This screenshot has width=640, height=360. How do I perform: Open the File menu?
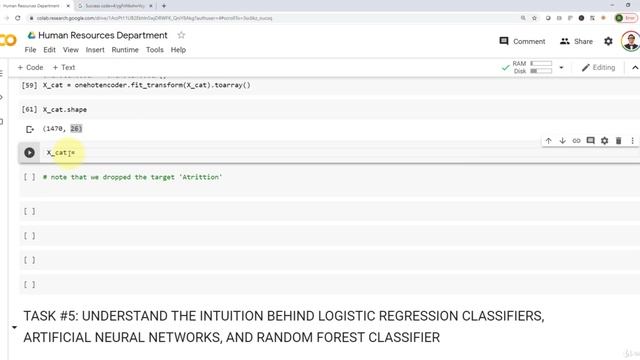click(x=30, y=50)
